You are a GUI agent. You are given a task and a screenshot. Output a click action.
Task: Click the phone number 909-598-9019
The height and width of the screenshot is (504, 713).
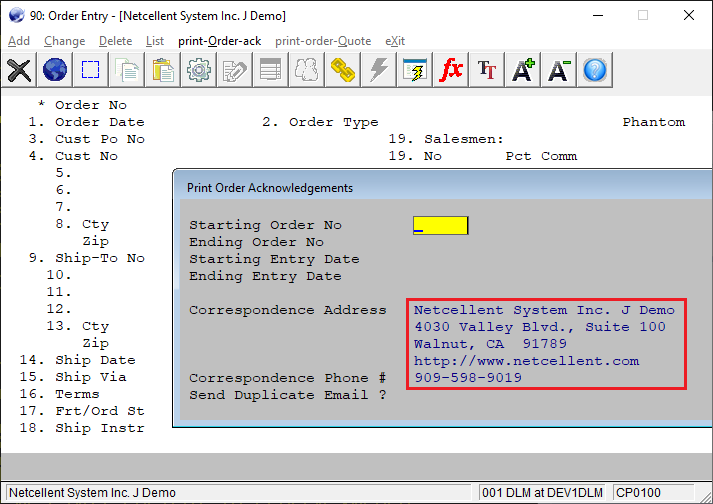pyautogui.click(x=468, y=378)
